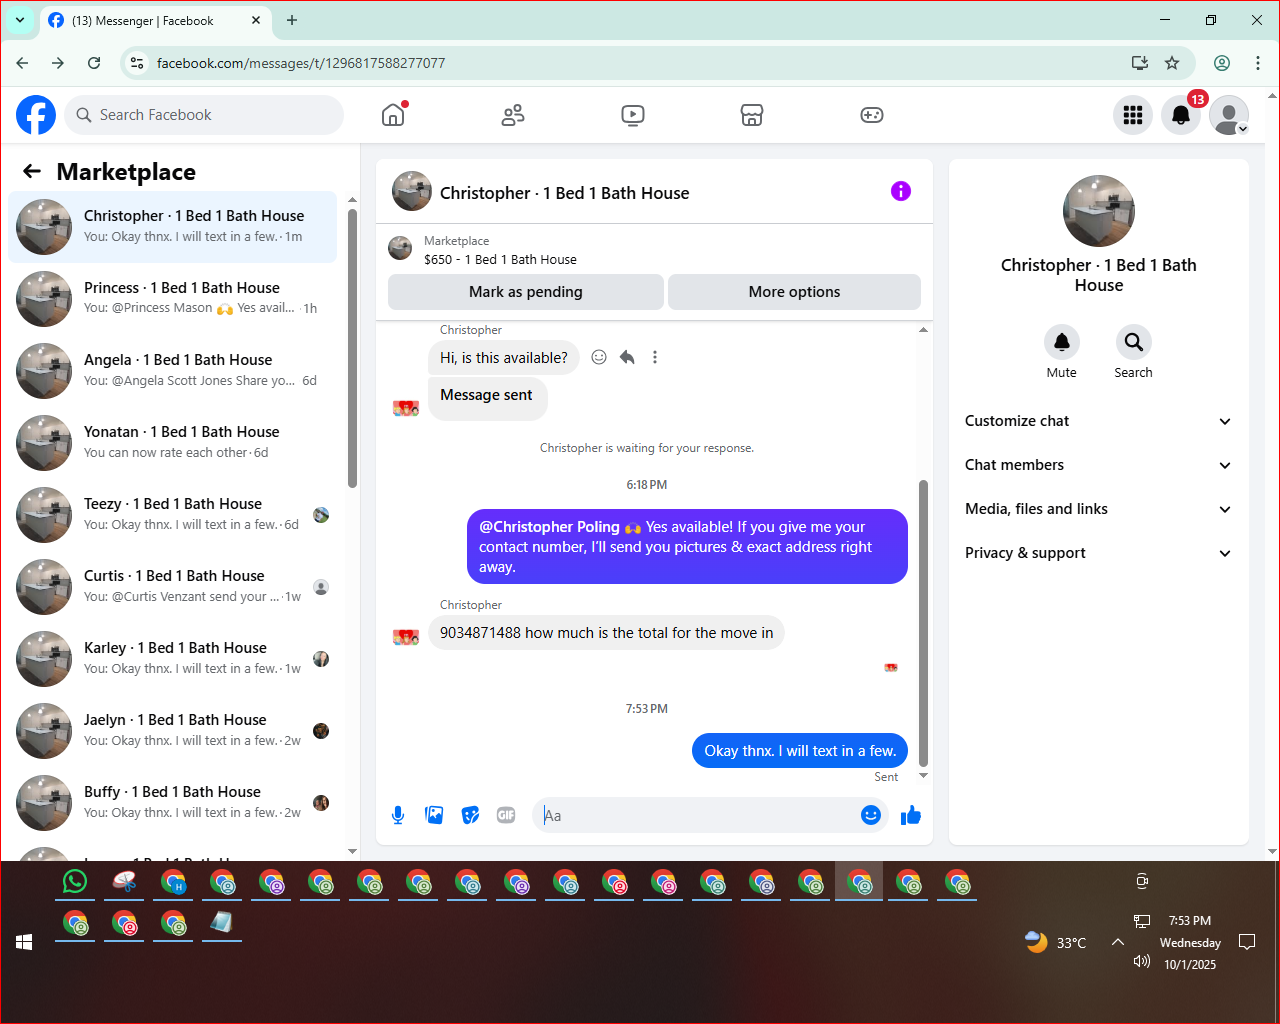Go back with the browser back arrow
Viewport: 1280px width, 1024px height.
tap(22, 63)
